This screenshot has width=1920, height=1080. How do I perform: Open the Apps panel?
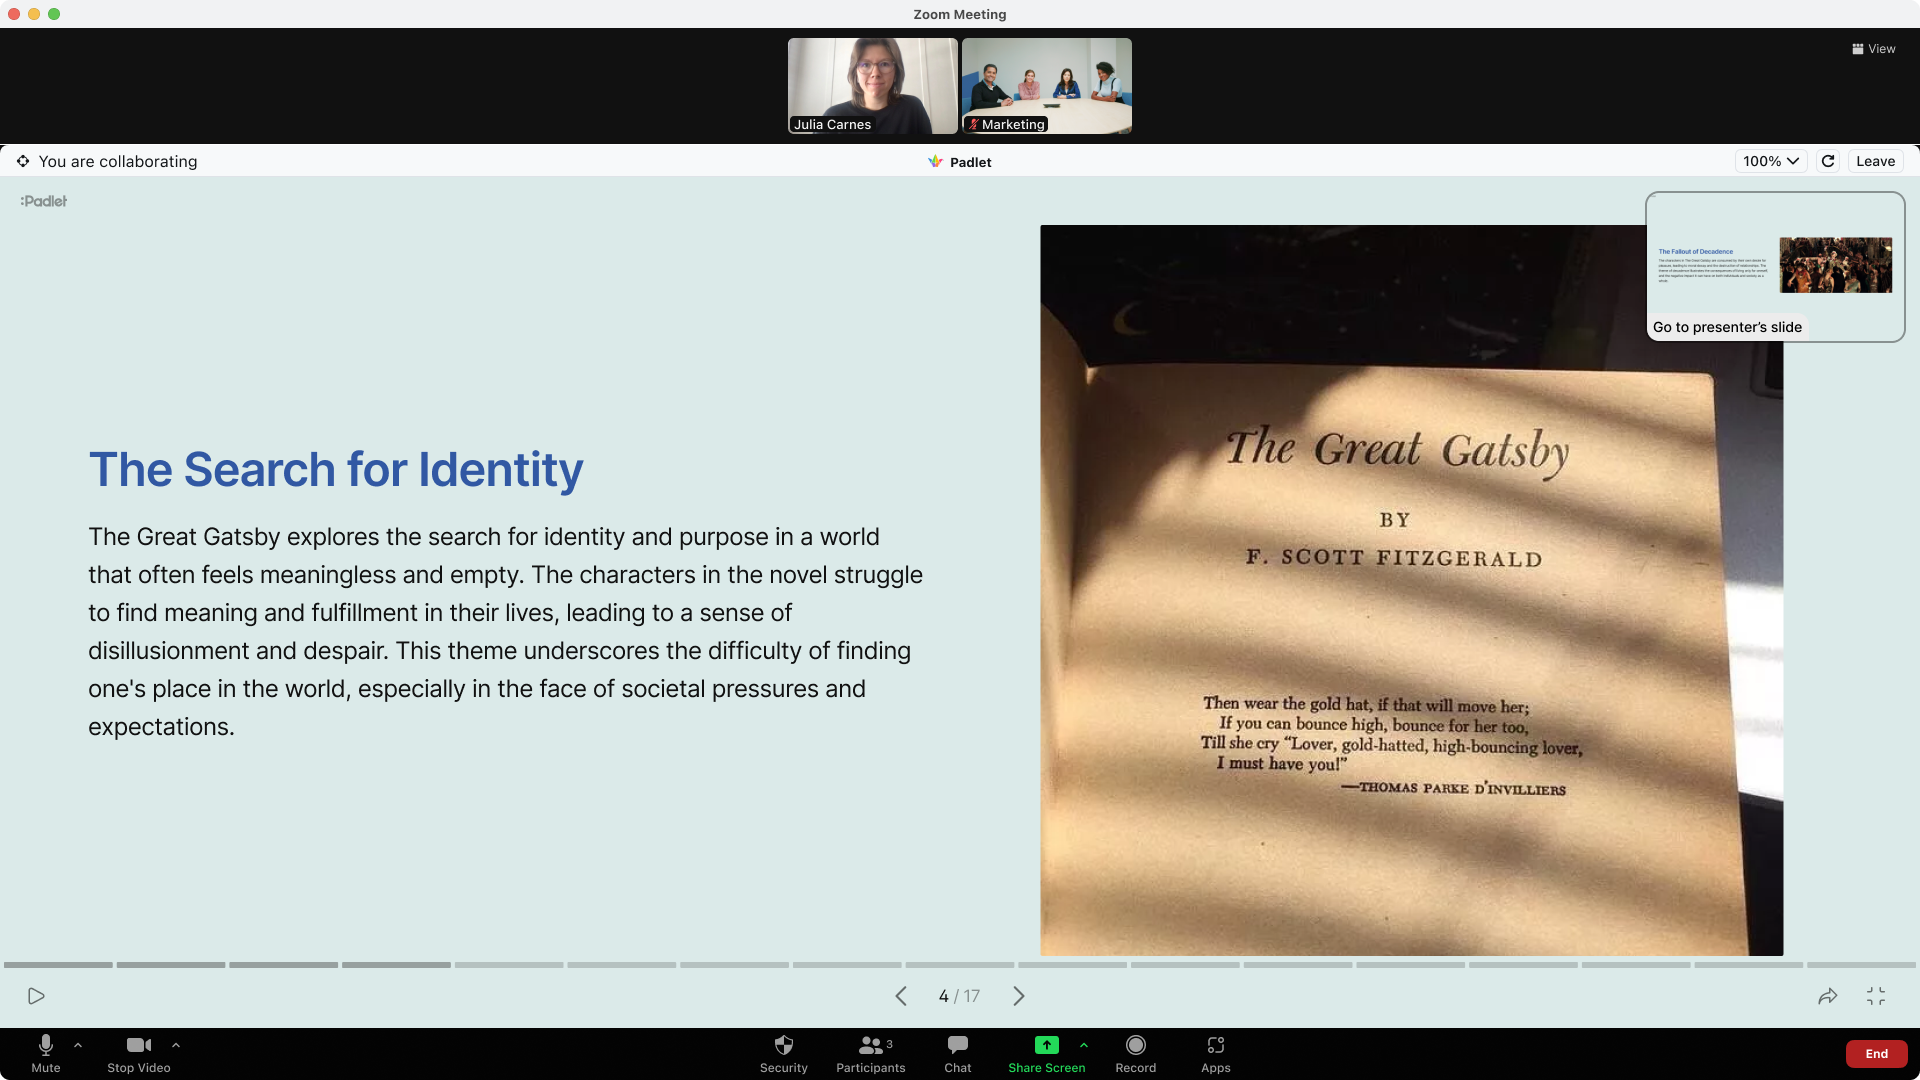pos(1215,1054)
